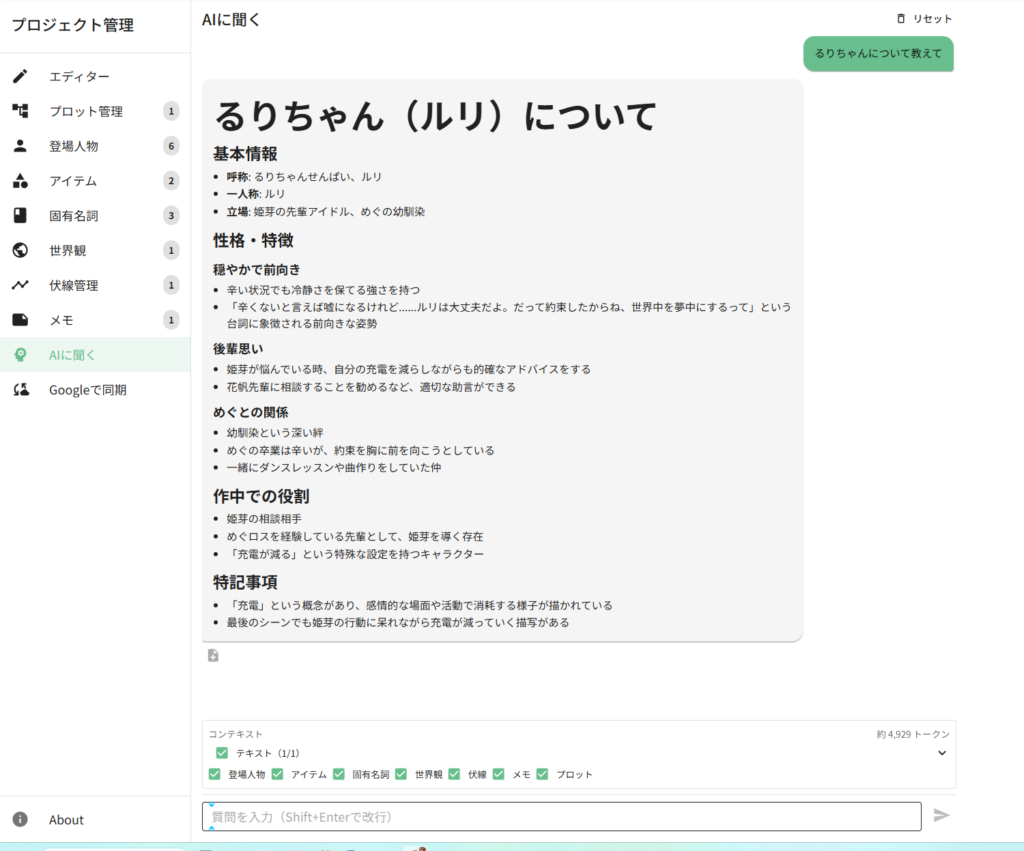Click the add-to-note icon below the AI response
This screenshot has width=1024, height=851.
pyautogui.click(x=213, y=656)
